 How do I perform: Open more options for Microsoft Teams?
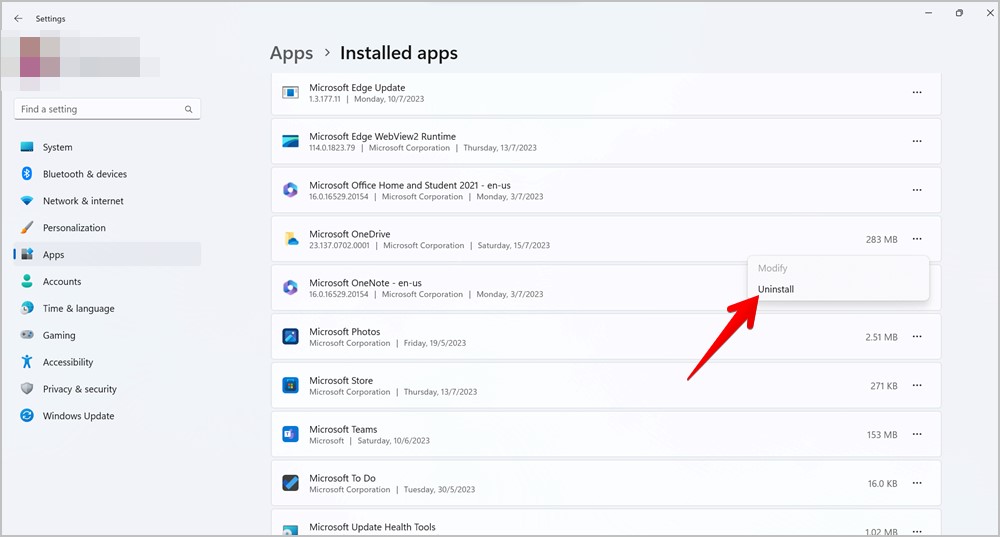[916, 434]
